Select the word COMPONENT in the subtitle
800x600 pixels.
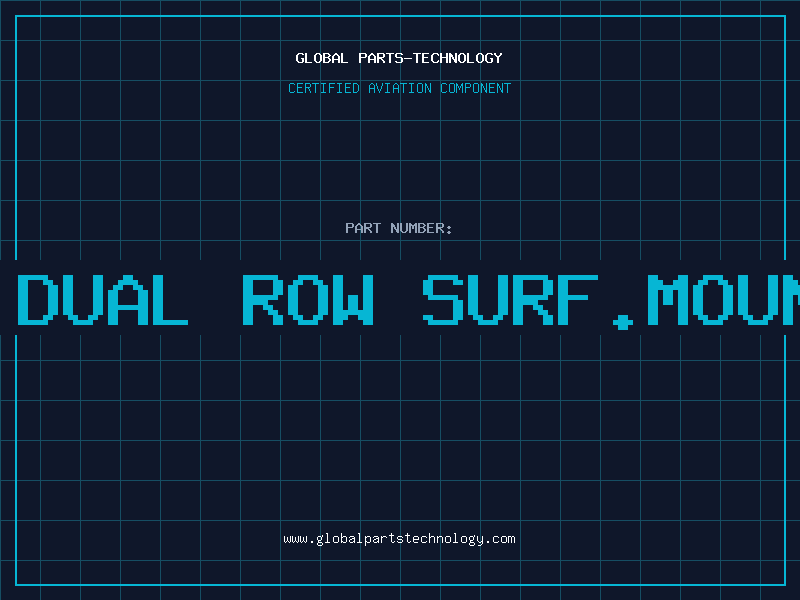pos(476,89)
